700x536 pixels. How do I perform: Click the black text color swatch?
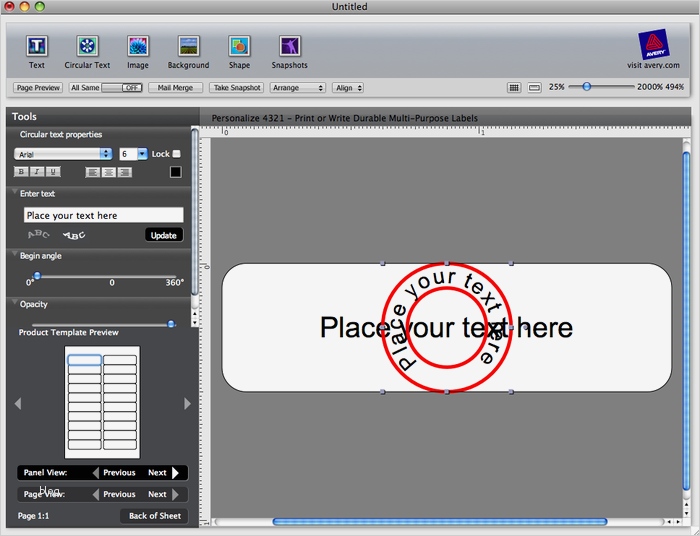pos(175,172)
